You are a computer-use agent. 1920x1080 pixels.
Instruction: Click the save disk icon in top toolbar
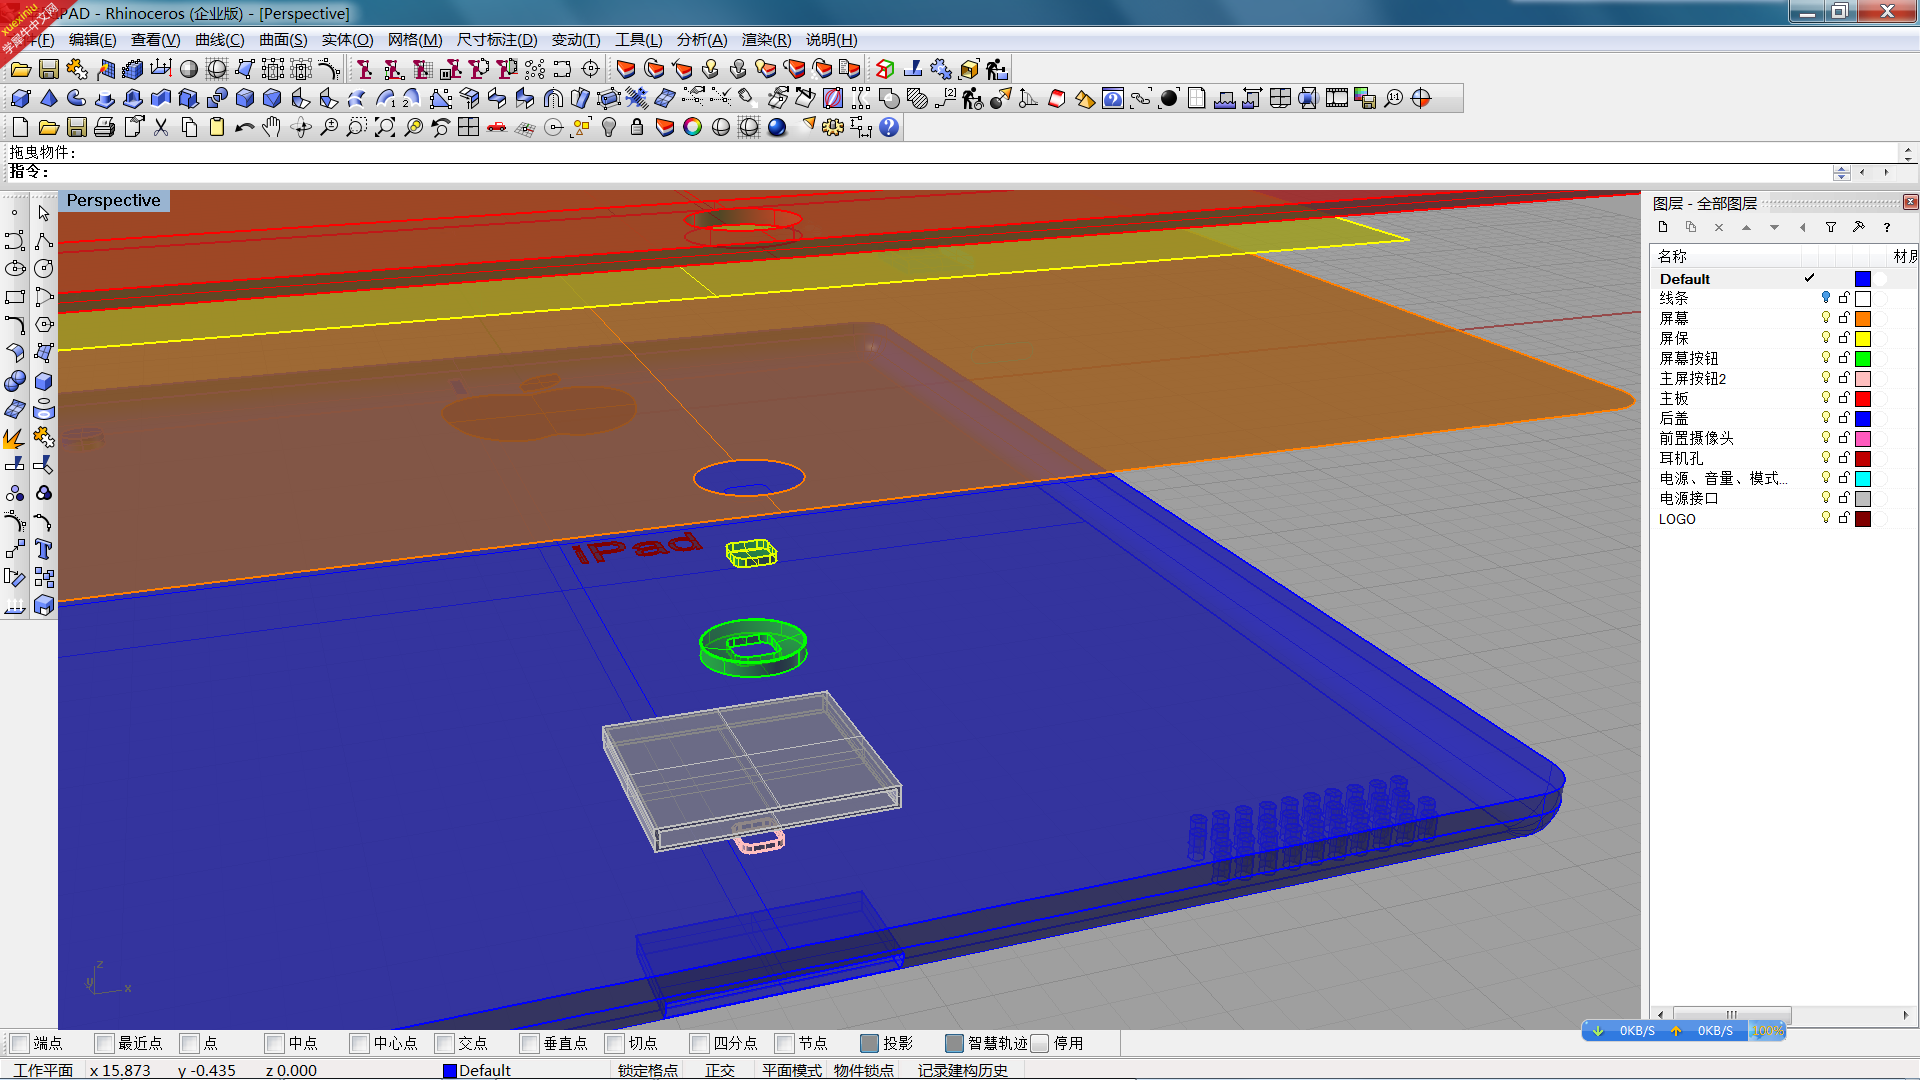(49, 69)
